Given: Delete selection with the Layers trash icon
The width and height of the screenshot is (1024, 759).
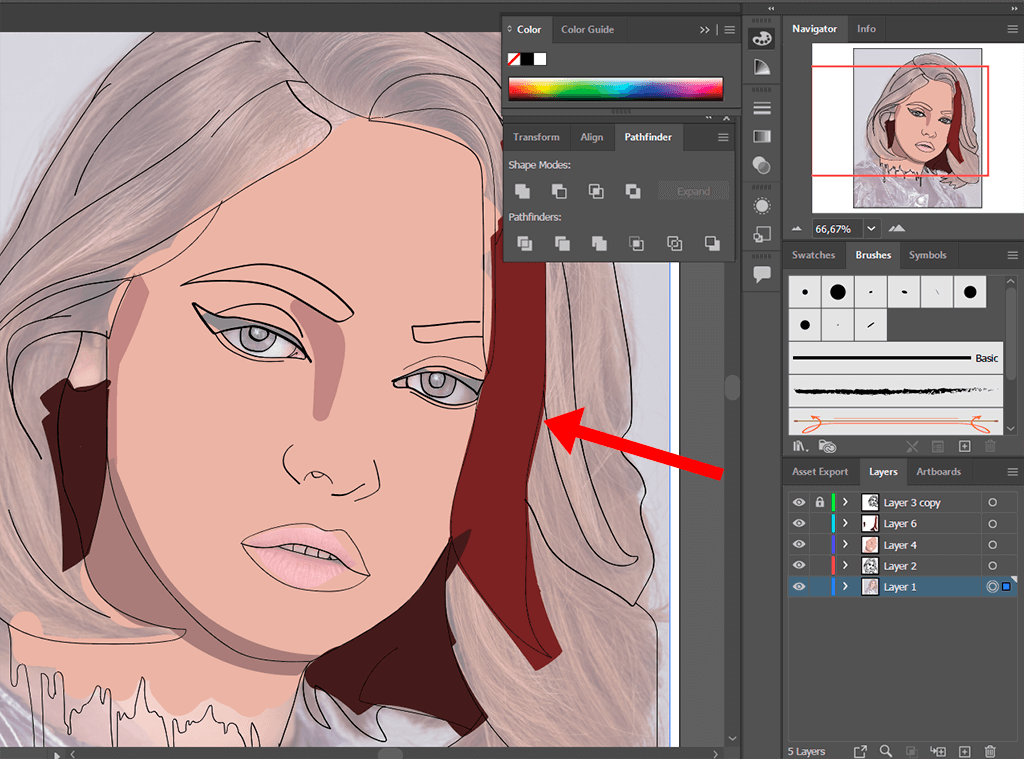Looking at the screenshot, I should 990,751.
